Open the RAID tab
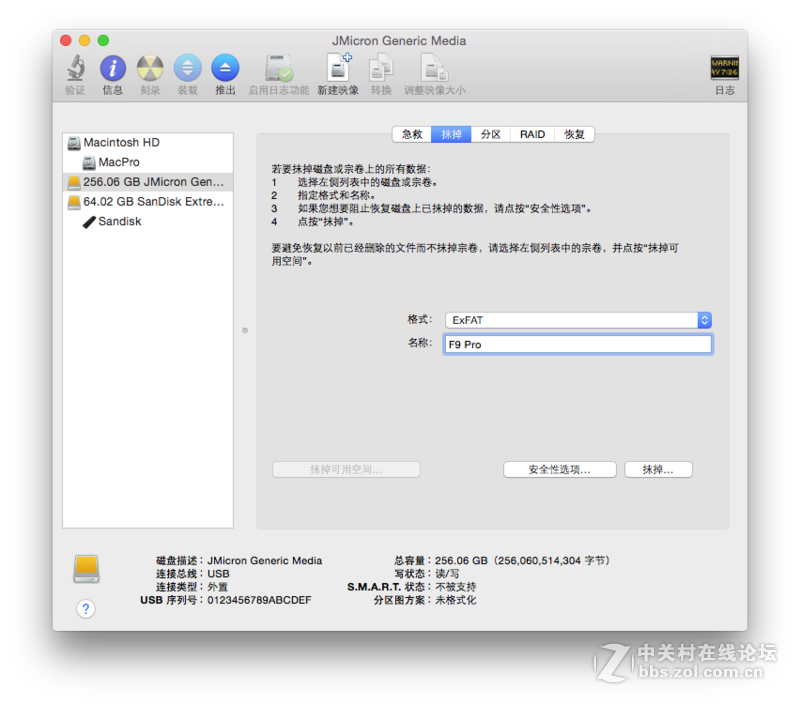This screenshot has width=800, height=706. click(531, 134)
